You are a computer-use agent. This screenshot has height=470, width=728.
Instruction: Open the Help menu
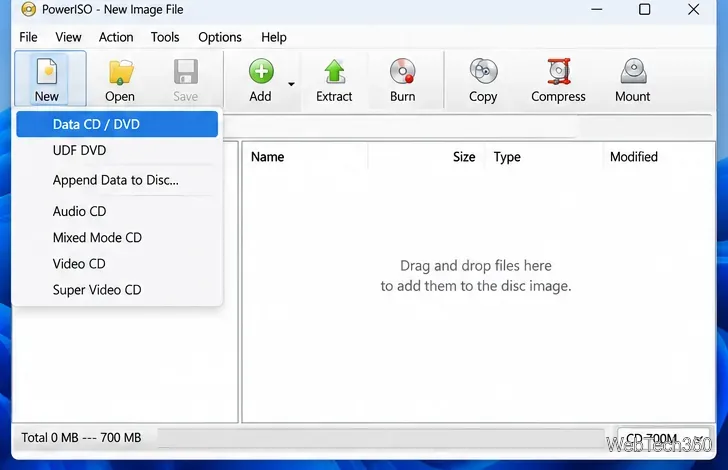click(273, 37)
